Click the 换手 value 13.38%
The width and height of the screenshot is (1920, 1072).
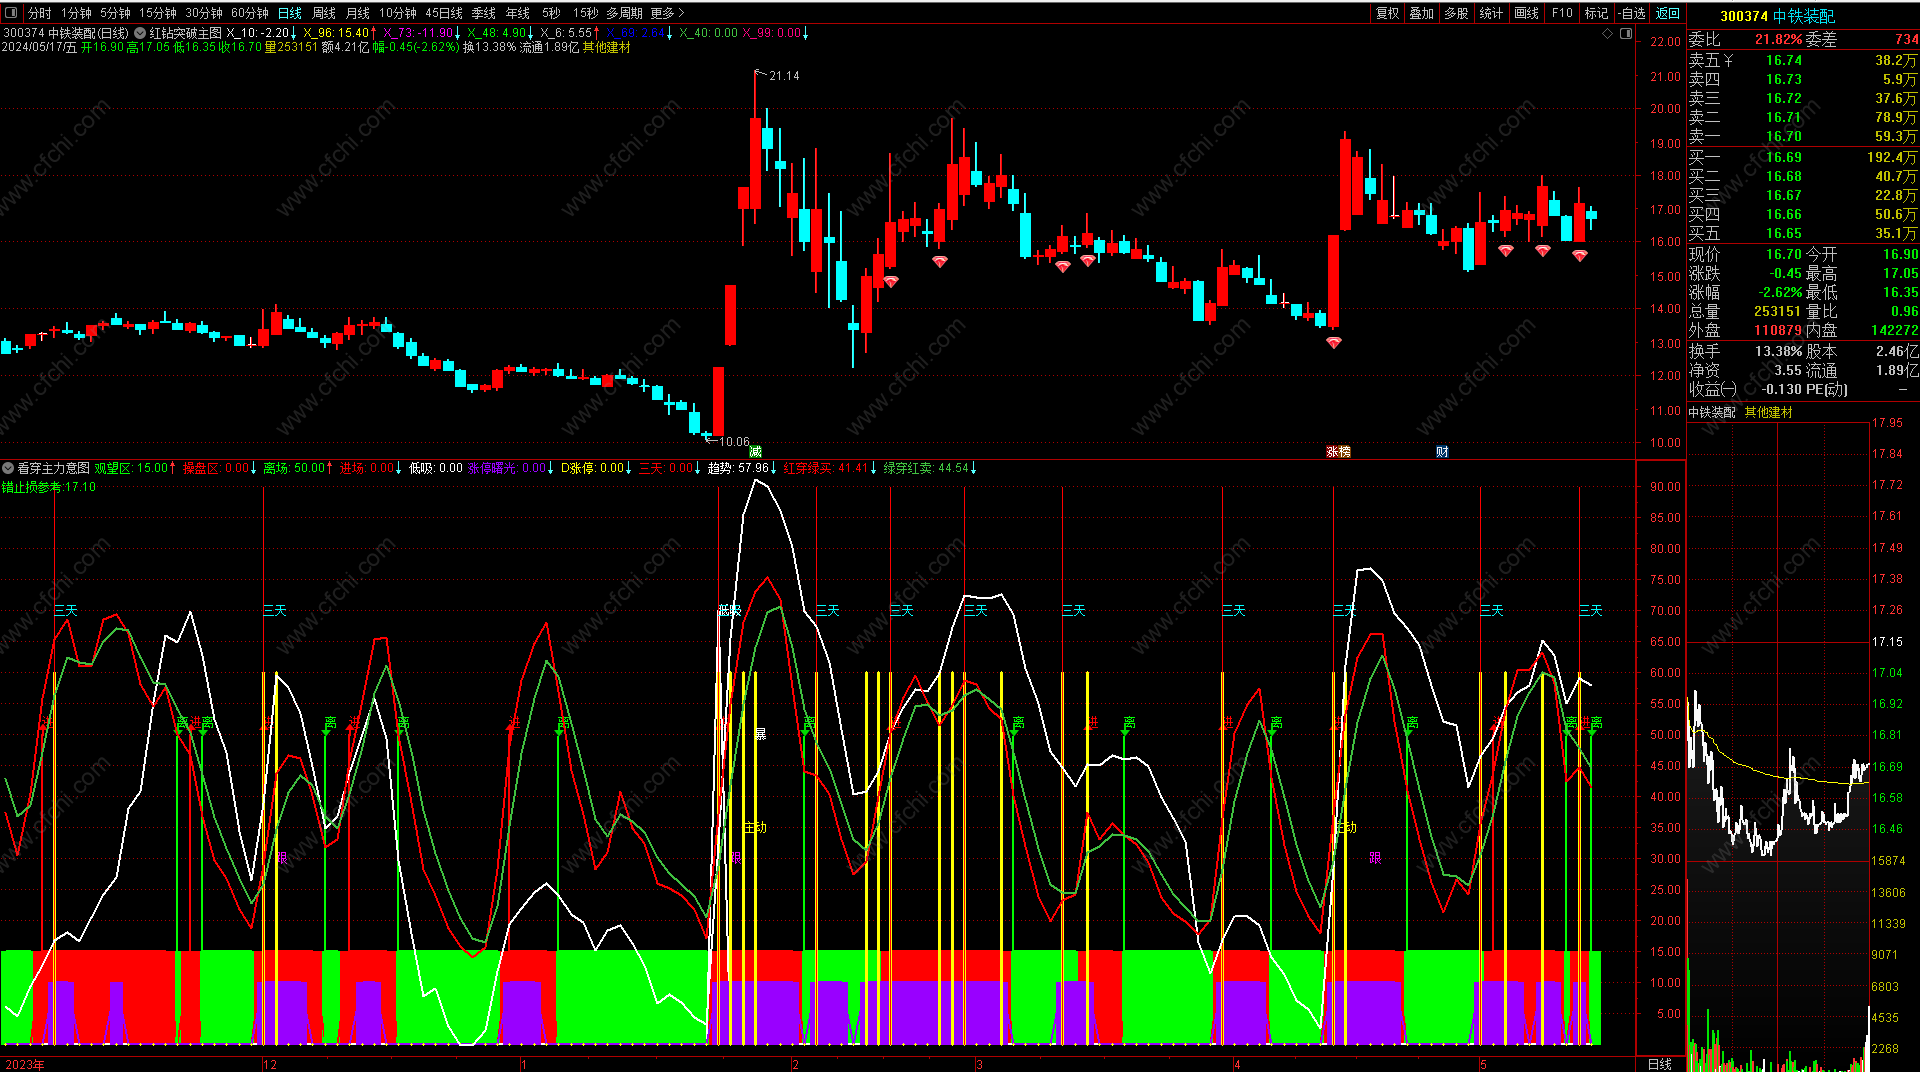coord(1778,351)
